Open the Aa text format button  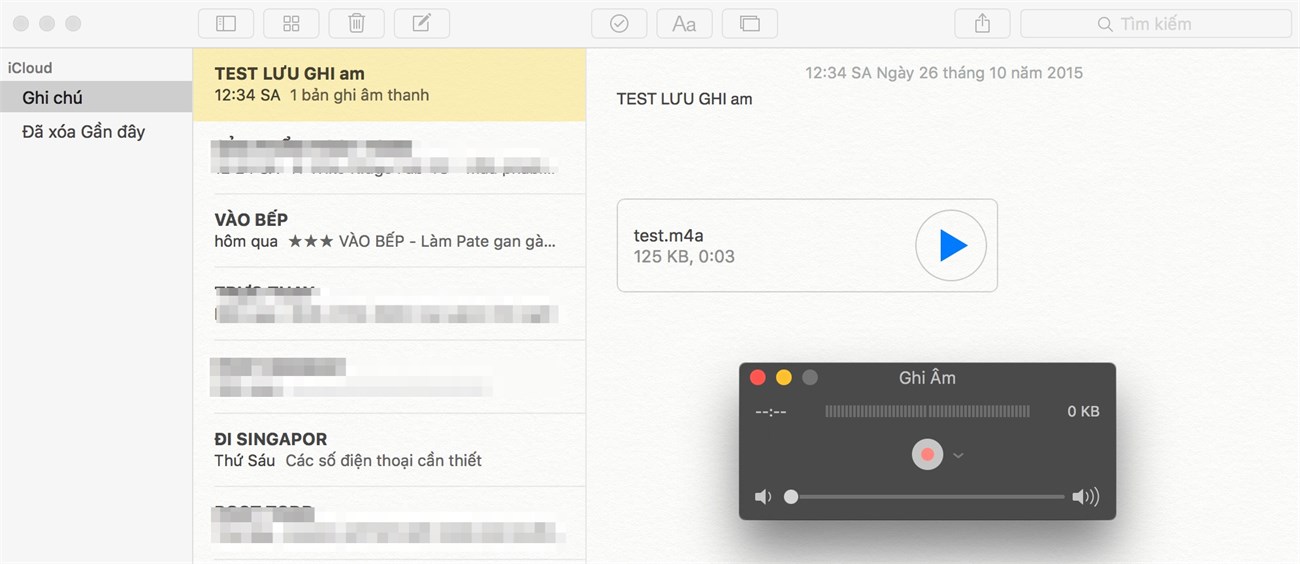click(x=684, y=23)
